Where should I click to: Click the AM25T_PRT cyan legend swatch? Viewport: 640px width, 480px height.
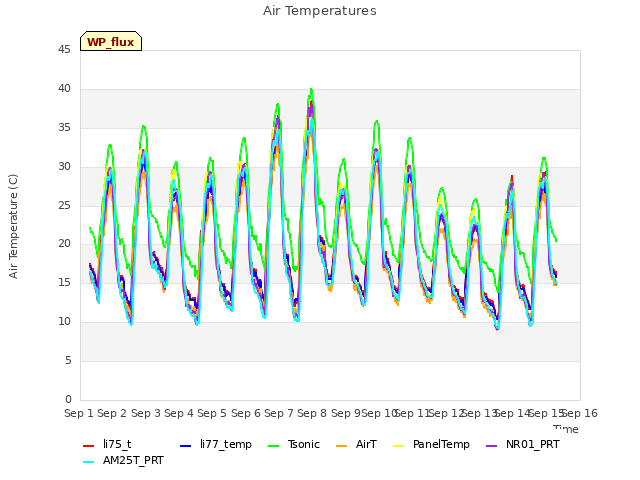[89, 462]
